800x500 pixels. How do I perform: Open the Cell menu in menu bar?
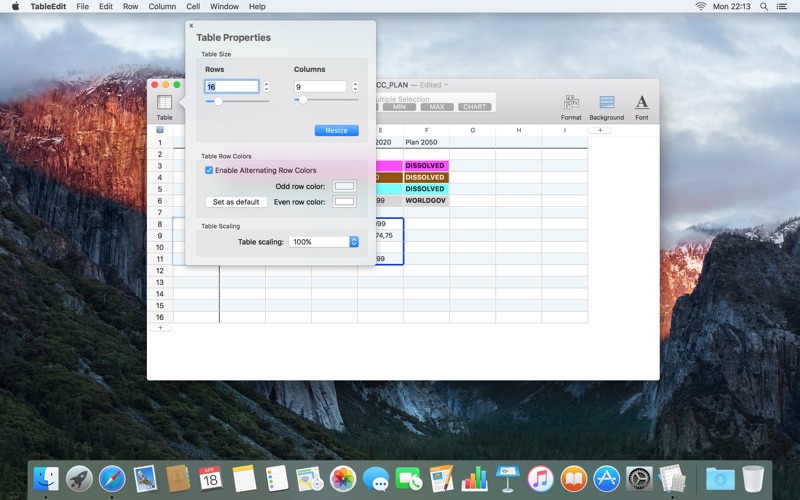pos(193,6)
